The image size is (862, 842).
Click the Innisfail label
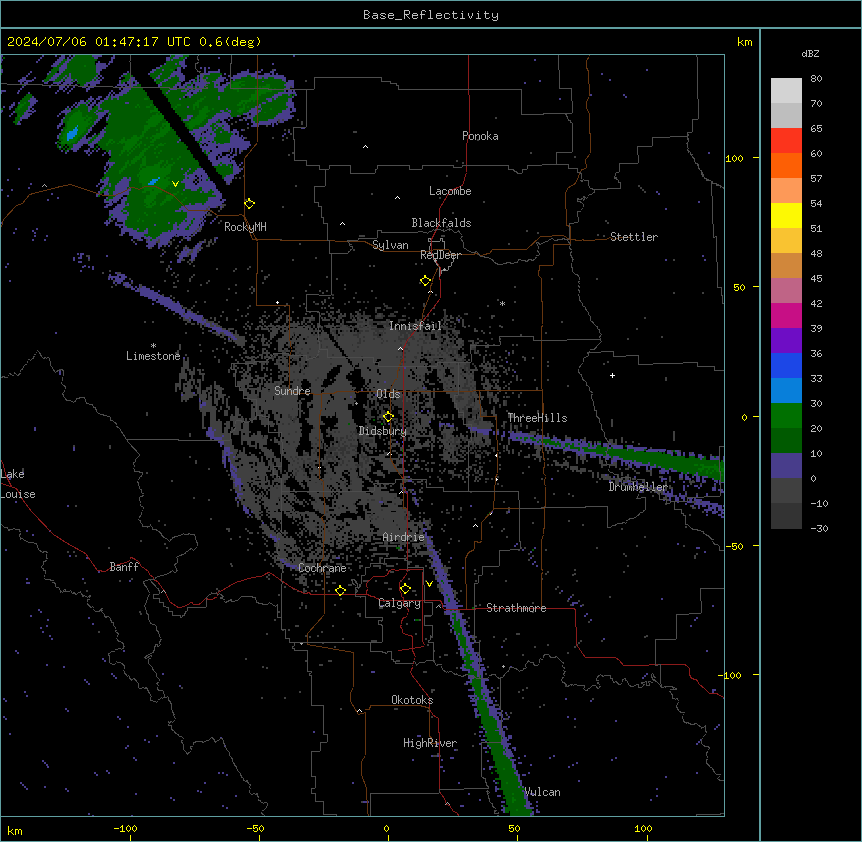point(415,326)
